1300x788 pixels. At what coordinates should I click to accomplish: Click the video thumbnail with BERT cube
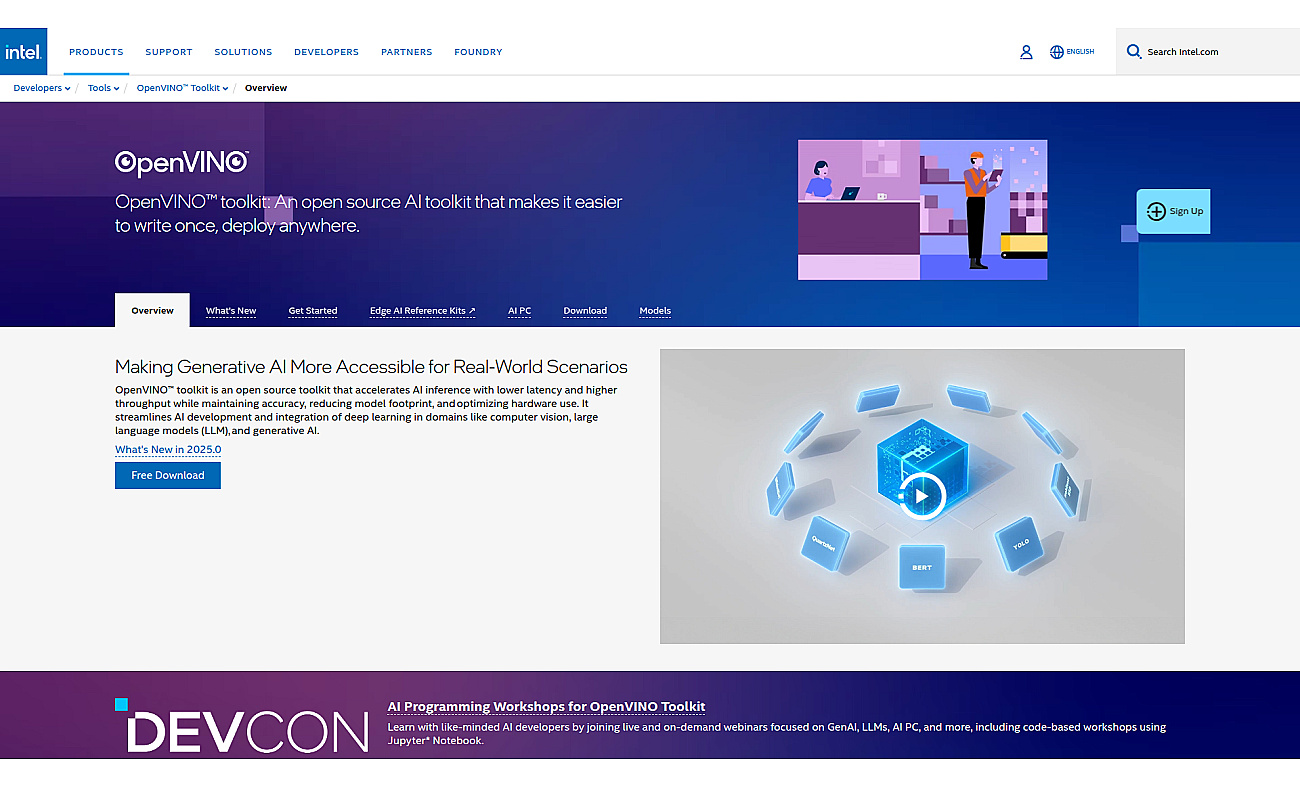(922, 496)
